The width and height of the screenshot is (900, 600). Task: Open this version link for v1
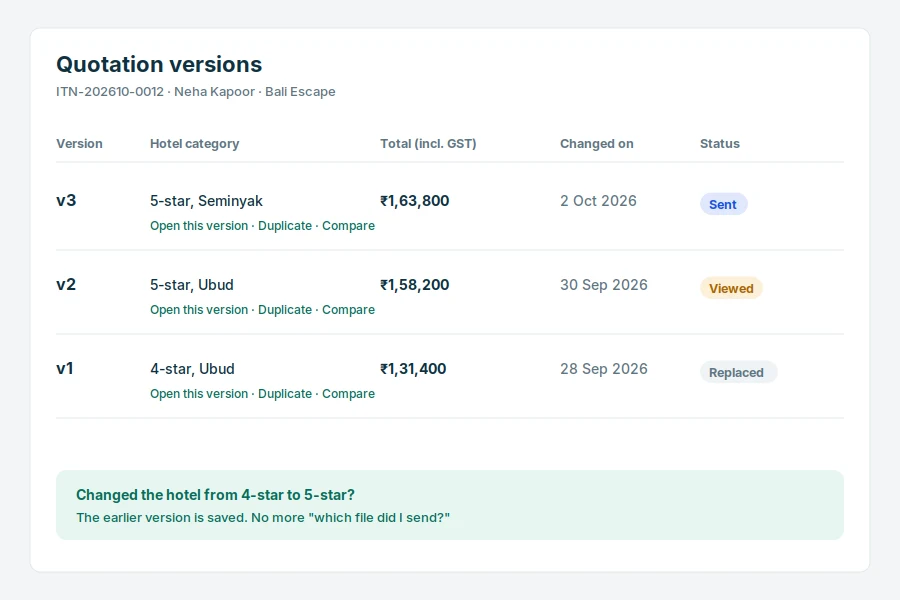coord(199,393)
